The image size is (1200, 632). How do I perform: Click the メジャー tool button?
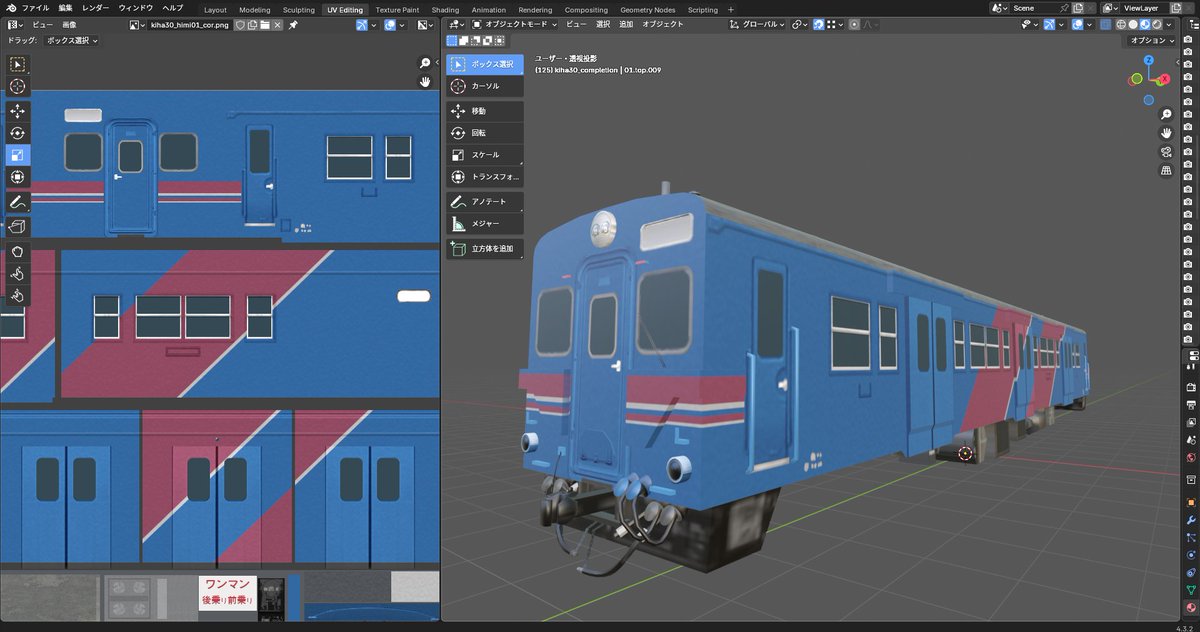point(485,223)
